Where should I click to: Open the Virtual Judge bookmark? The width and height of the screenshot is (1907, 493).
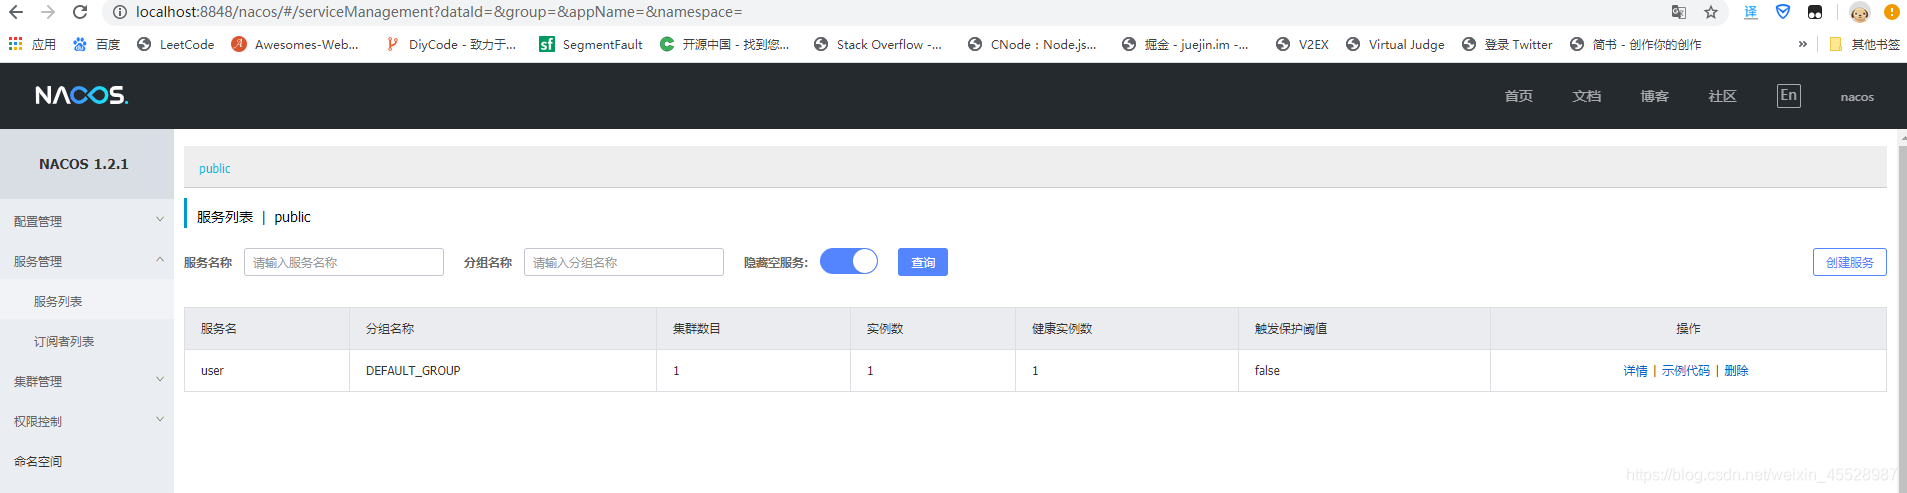click(x=1395, y=44)
